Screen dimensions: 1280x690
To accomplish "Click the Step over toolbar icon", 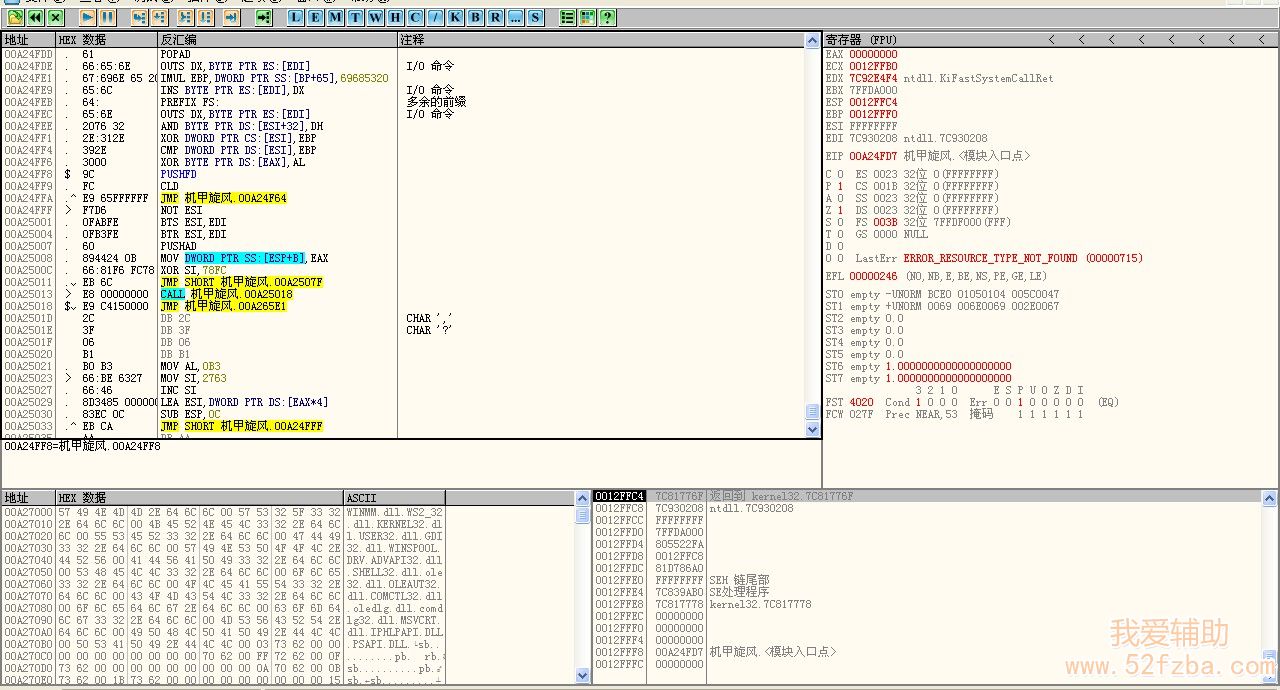I will click(x=160, y=17).
